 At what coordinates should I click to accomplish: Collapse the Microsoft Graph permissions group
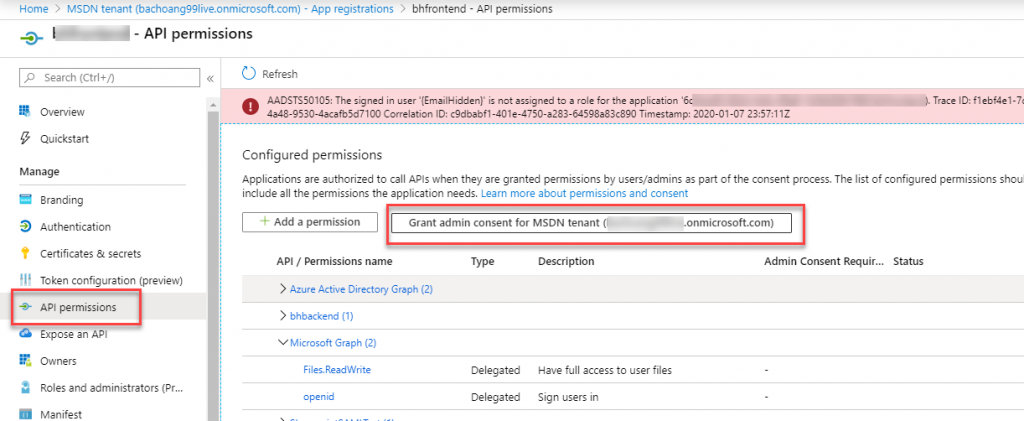click(x=283, y=342)
